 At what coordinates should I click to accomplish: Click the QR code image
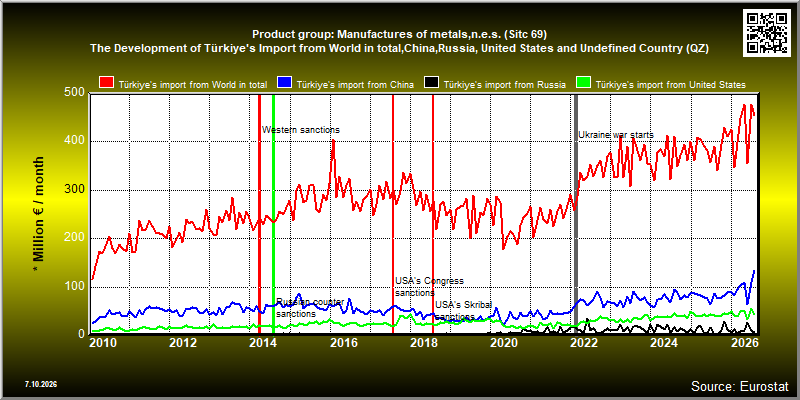(x=767, y=32)
